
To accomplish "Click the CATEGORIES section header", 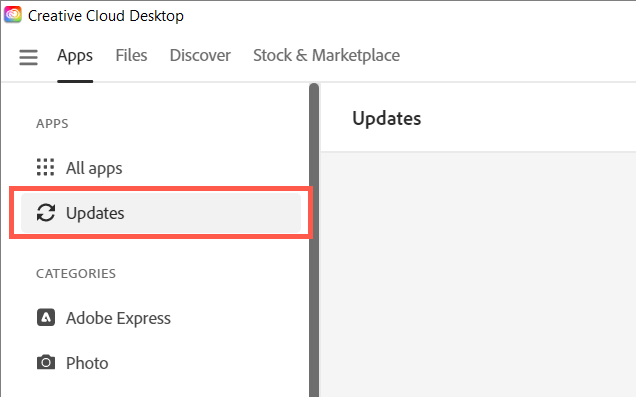I will pos(76,273).
